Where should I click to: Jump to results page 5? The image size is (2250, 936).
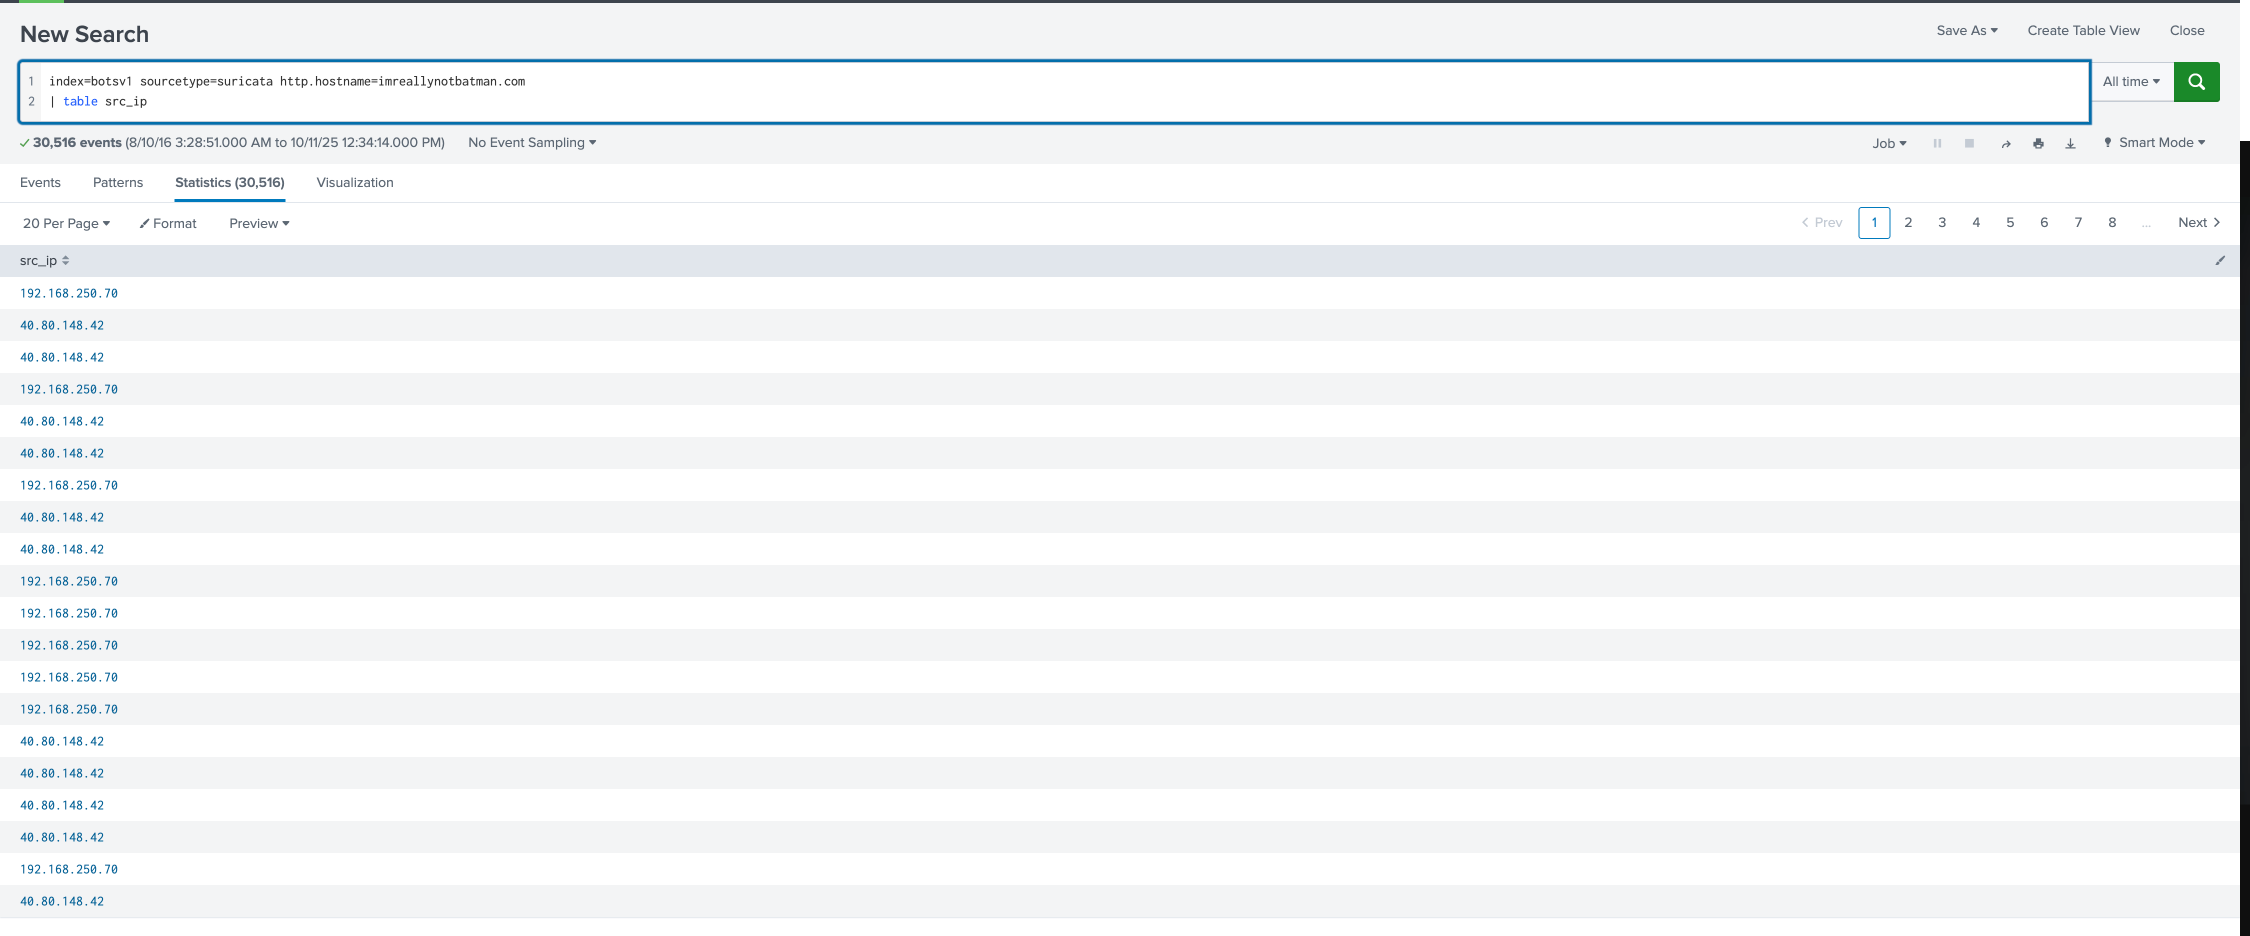click(x=2010, y=223)
